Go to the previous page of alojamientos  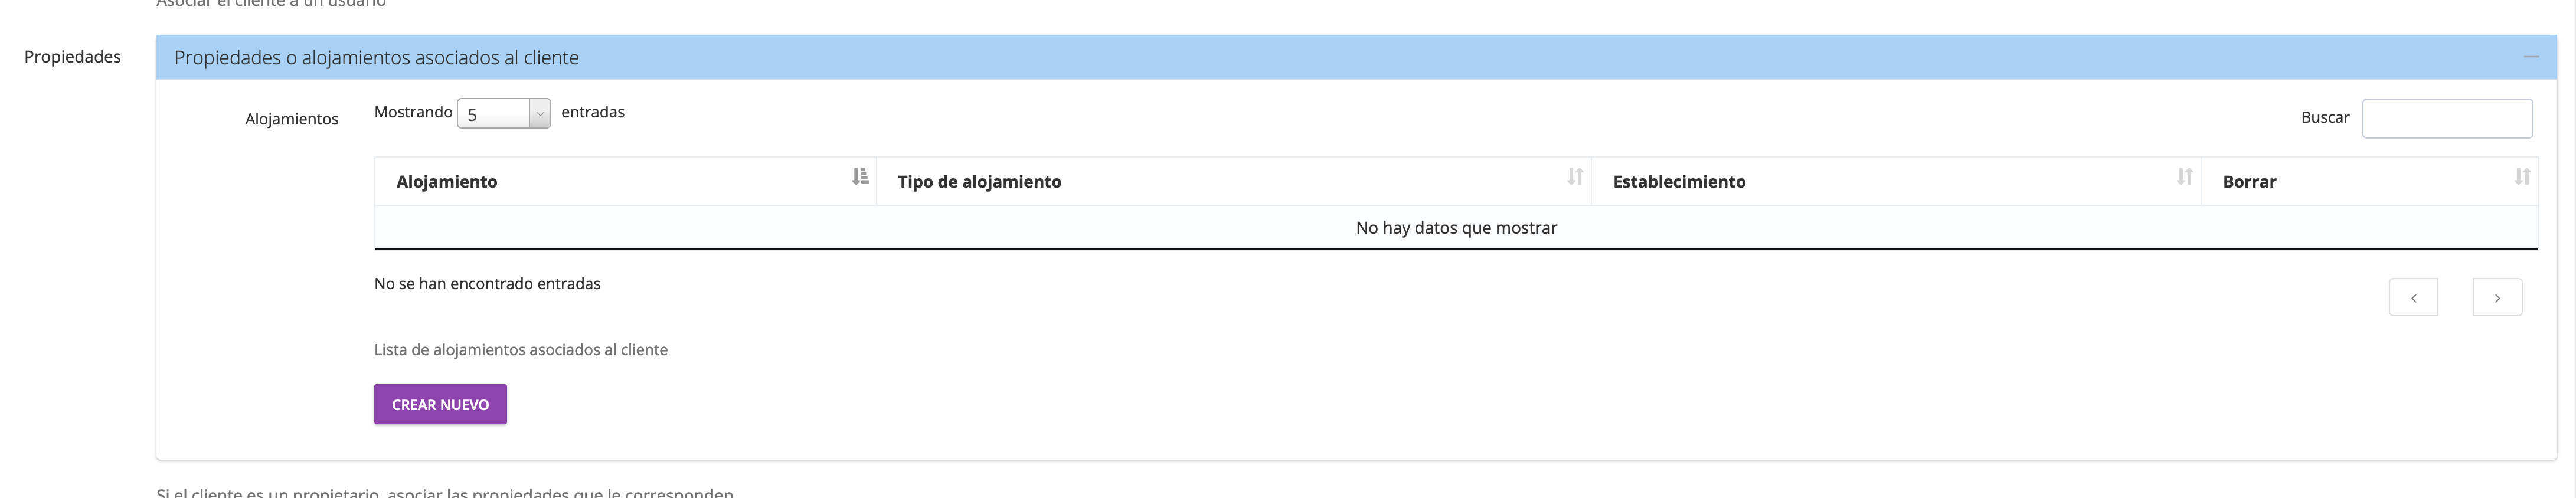point(2413,297)
